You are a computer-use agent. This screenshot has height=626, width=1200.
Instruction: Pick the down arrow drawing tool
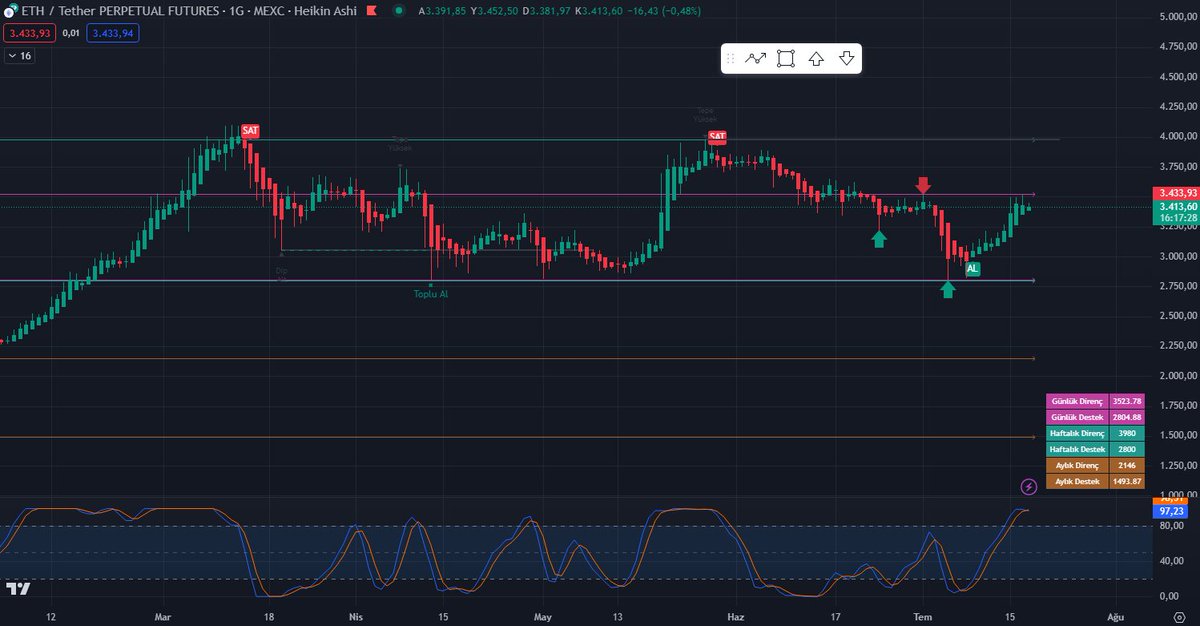click(847, 59)
